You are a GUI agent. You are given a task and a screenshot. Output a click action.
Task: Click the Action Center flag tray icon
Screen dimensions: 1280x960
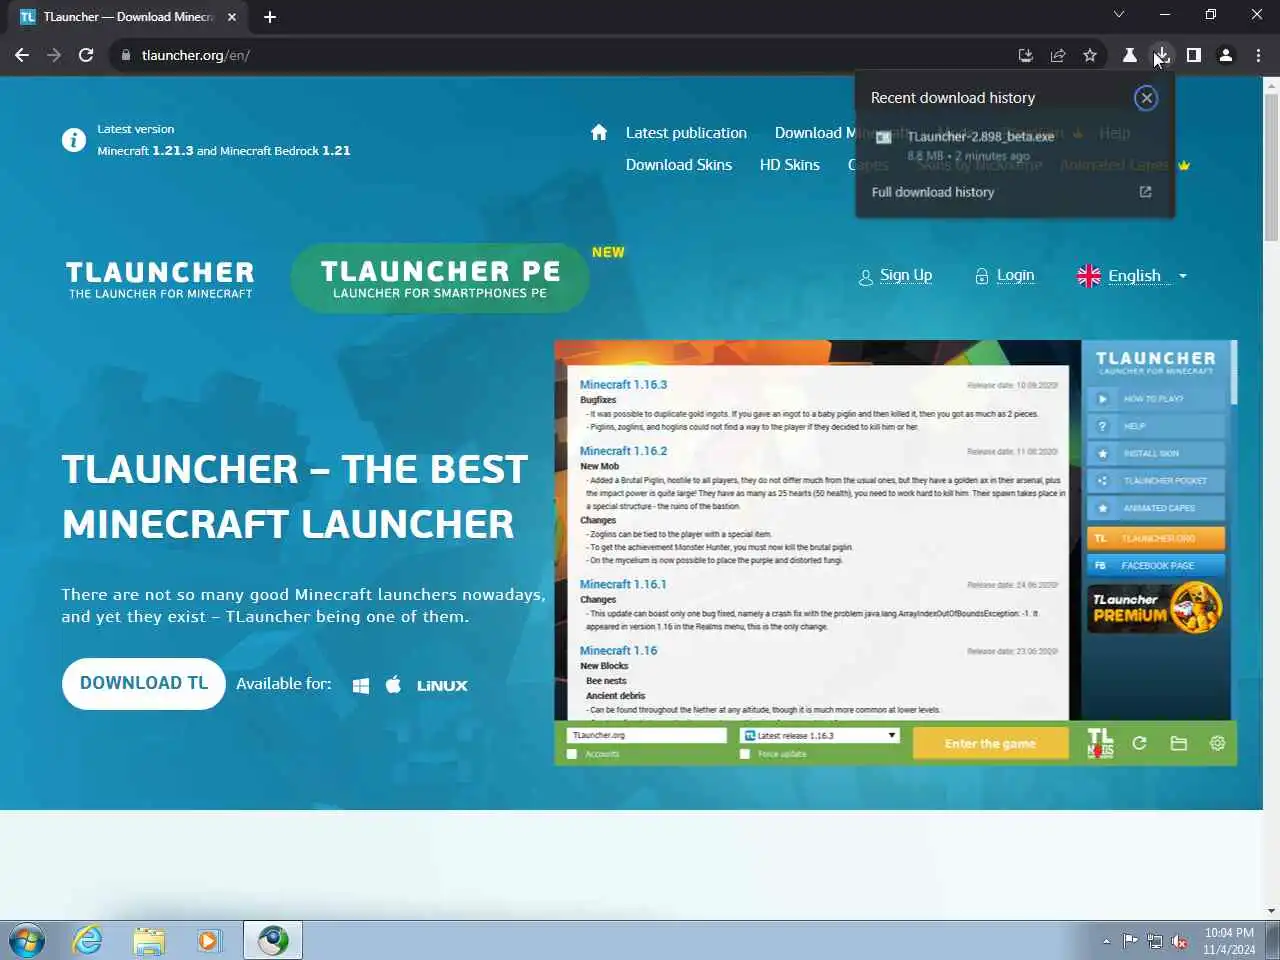[1130, 941]
